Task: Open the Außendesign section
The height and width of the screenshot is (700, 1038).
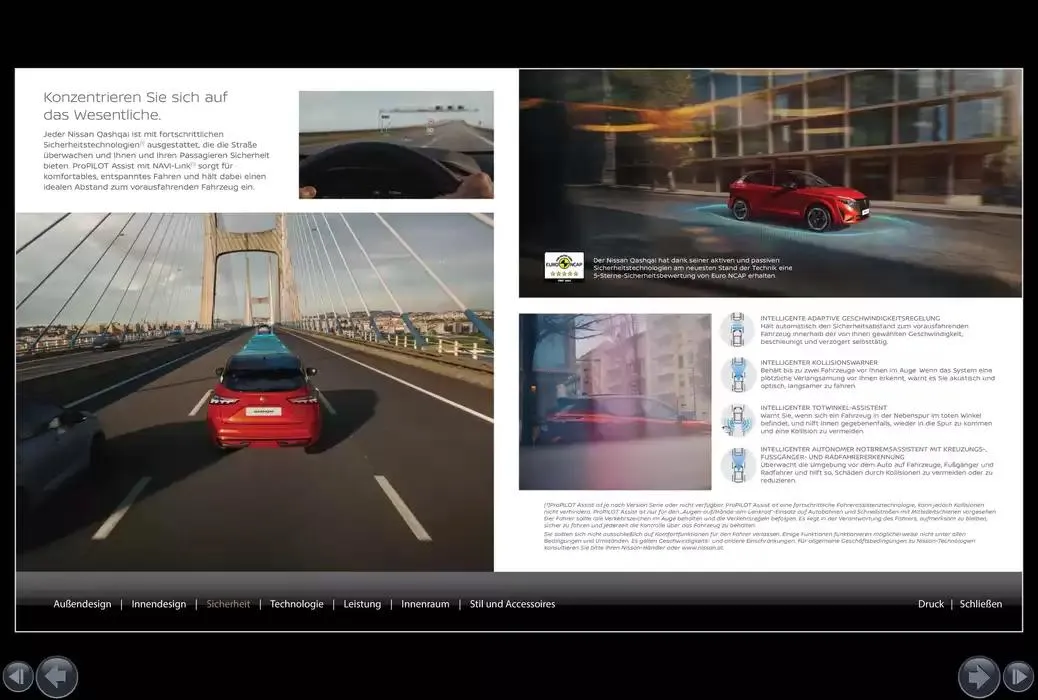Action: pyautogui.click(x=82, y=604)
